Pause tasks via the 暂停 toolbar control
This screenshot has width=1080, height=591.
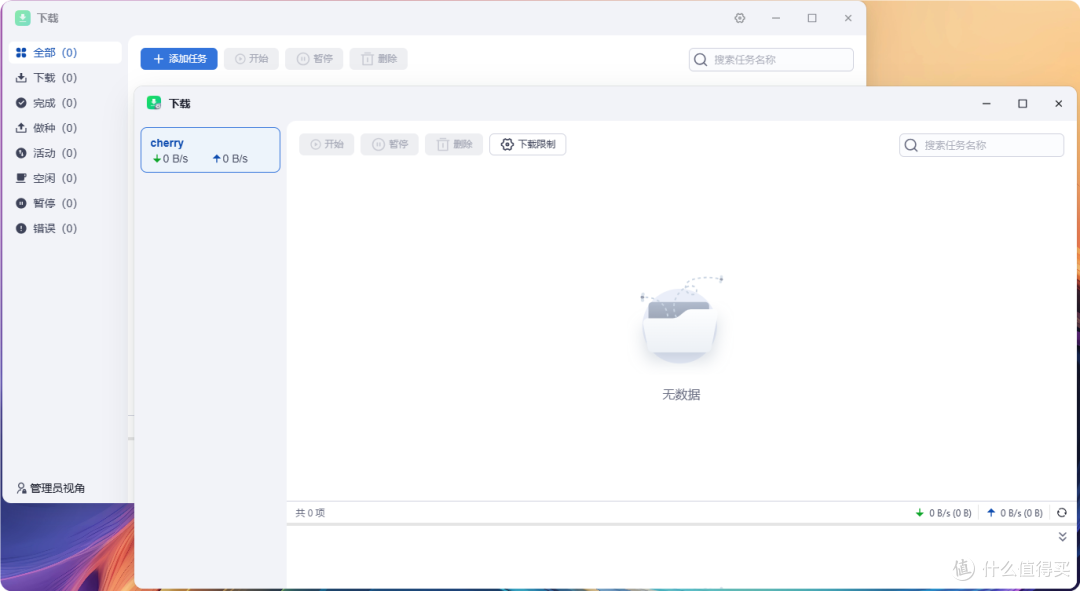pyautogui.click(x=389, y=144)
